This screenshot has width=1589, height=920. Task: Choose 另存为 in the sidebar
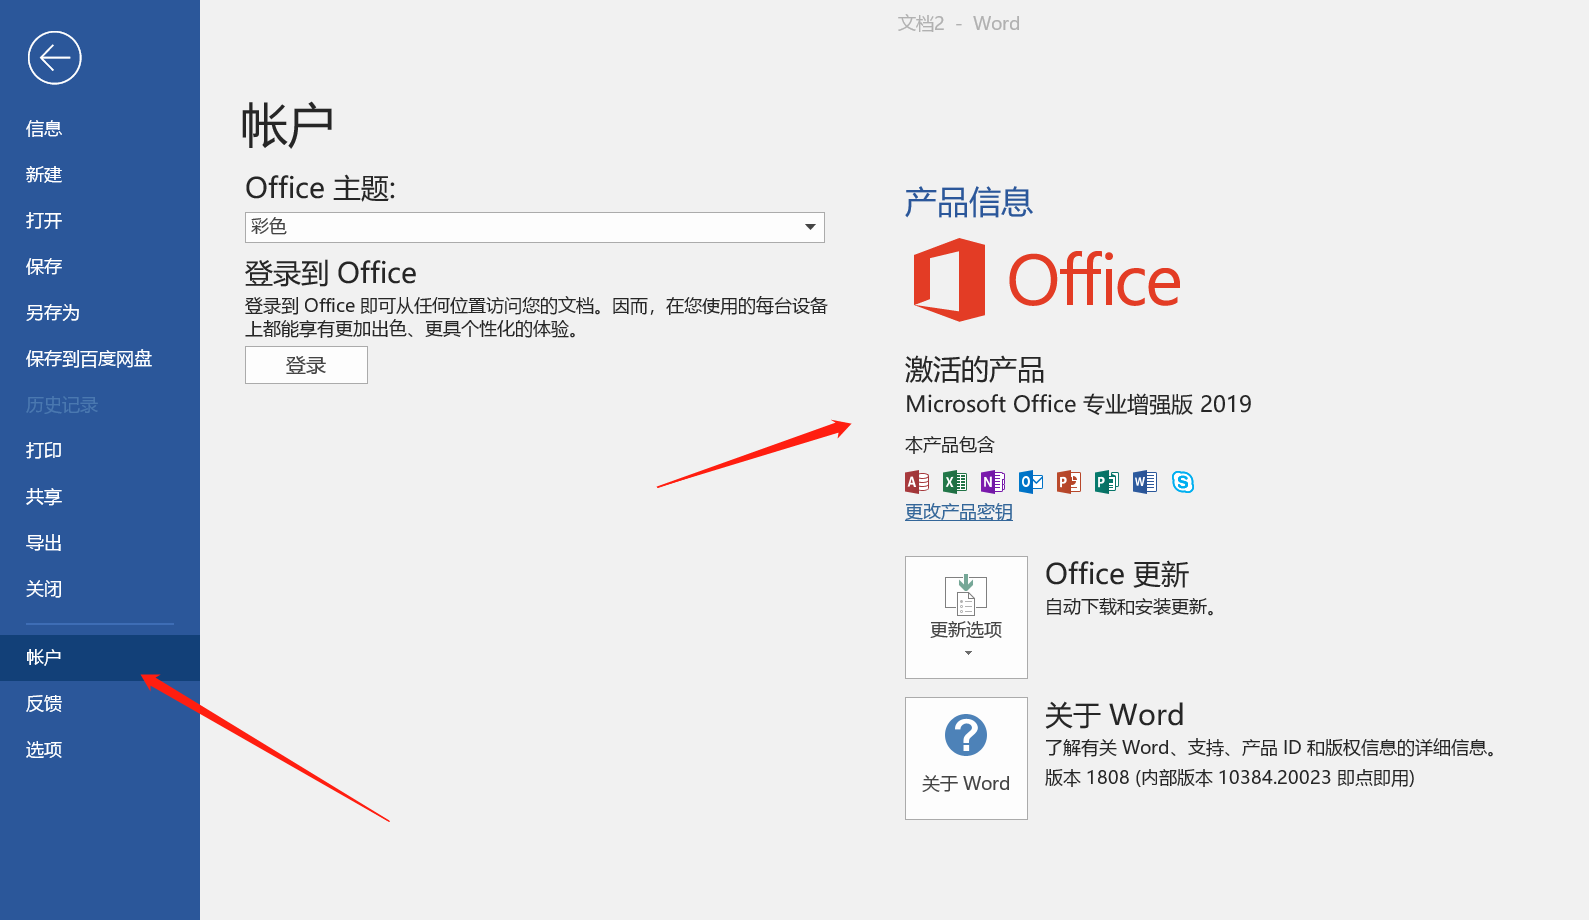coord(53,313)
